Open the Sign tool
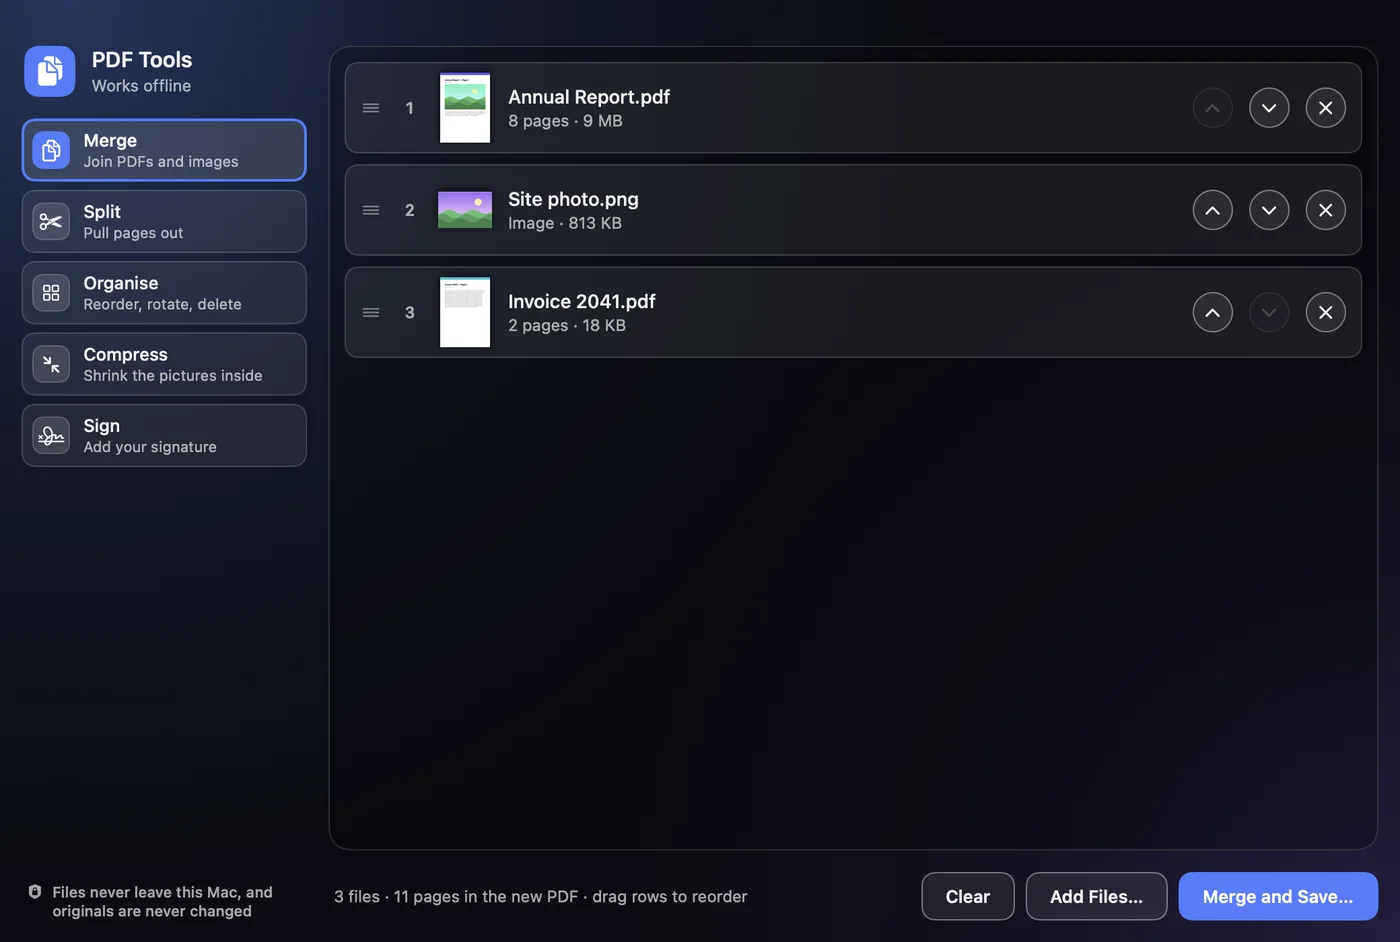 coord(164,435)
